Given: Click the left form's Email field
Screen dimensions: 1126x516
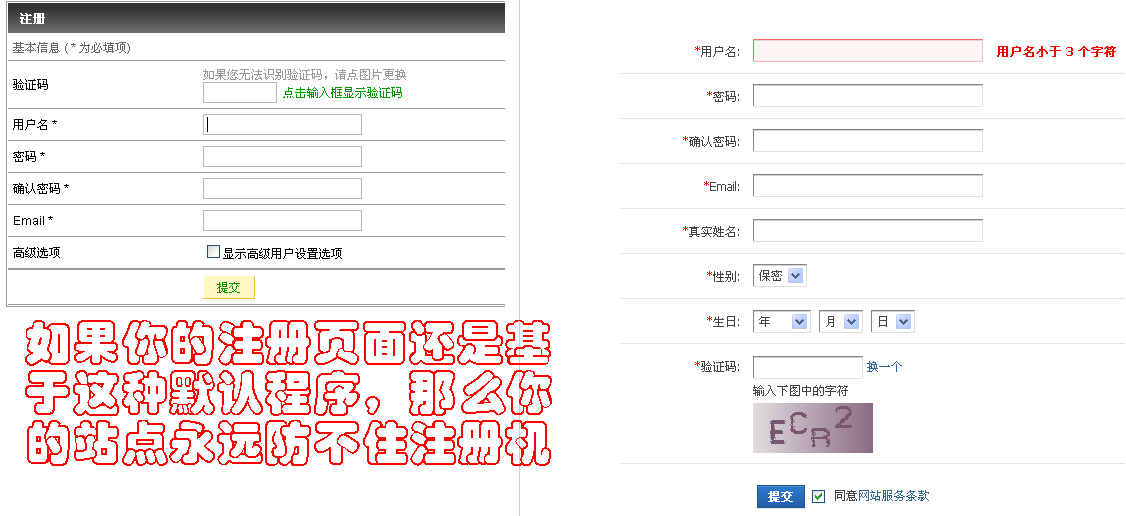Looking at the screenshot, I should coord(282,220).
